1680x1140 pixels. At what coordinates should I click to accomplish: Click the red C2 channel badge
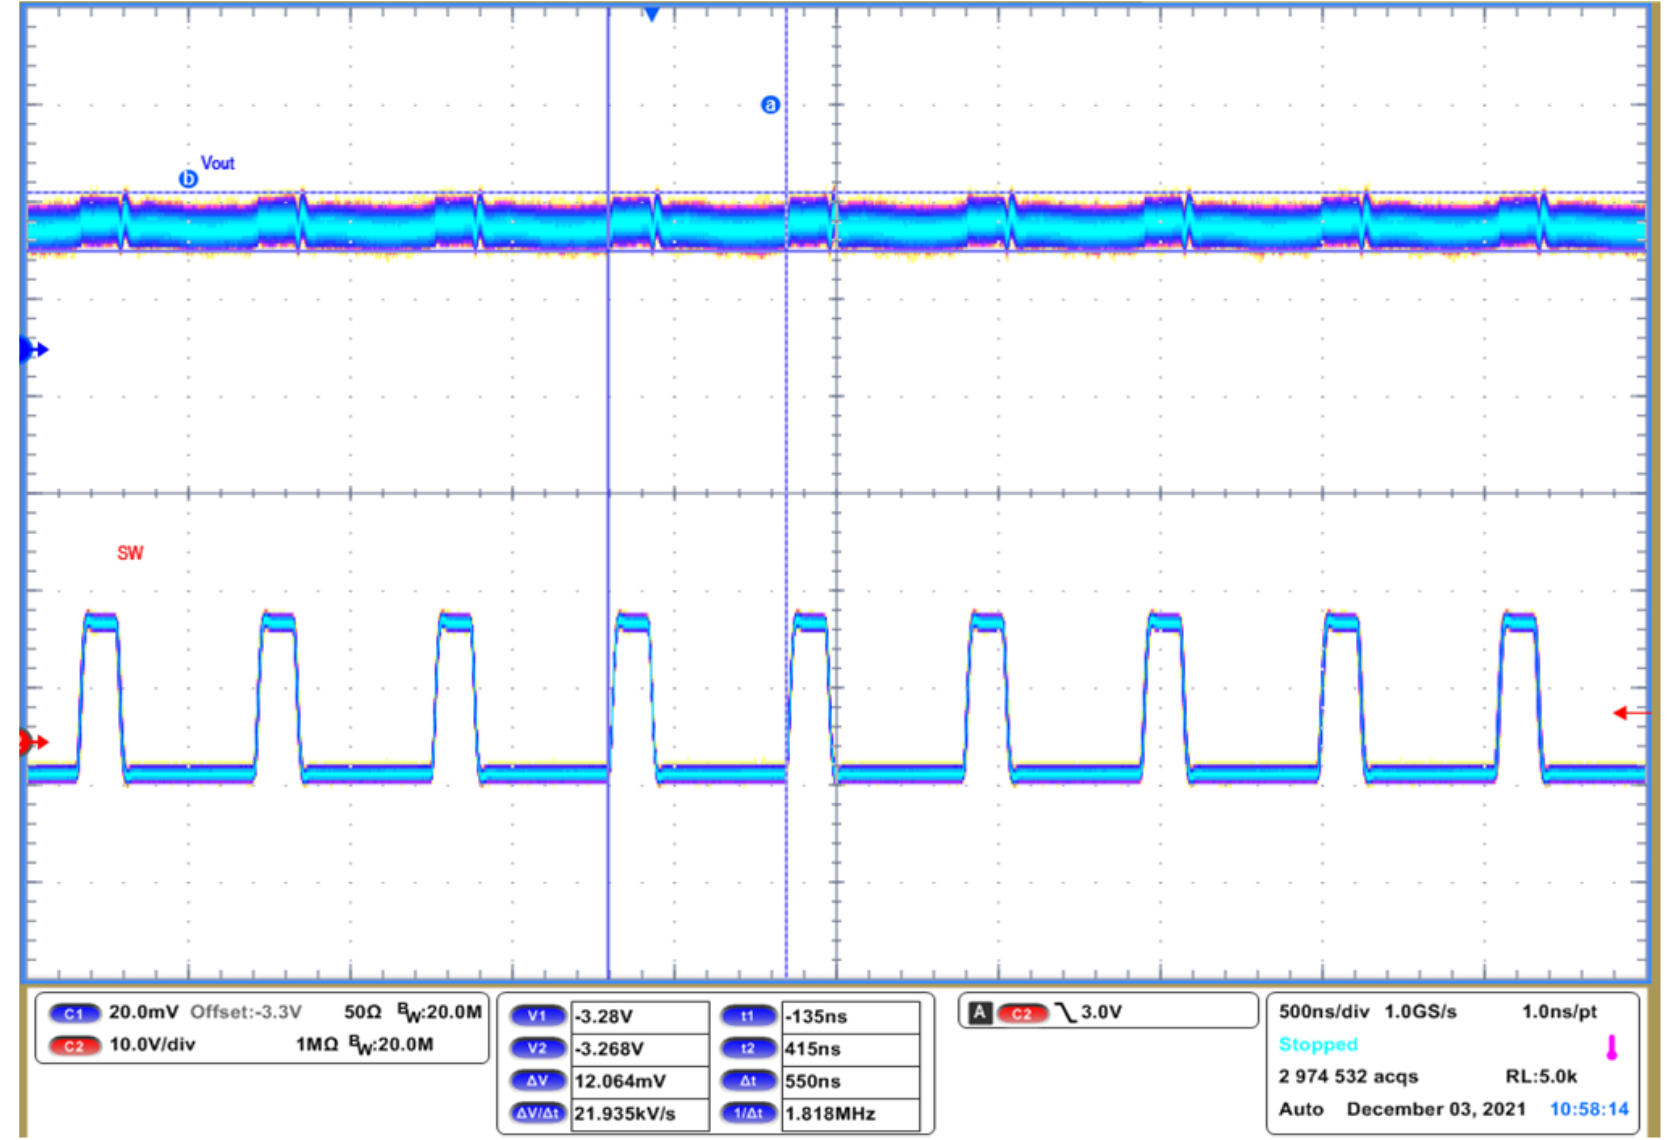pyautogui.click(x=74, y=1046)
